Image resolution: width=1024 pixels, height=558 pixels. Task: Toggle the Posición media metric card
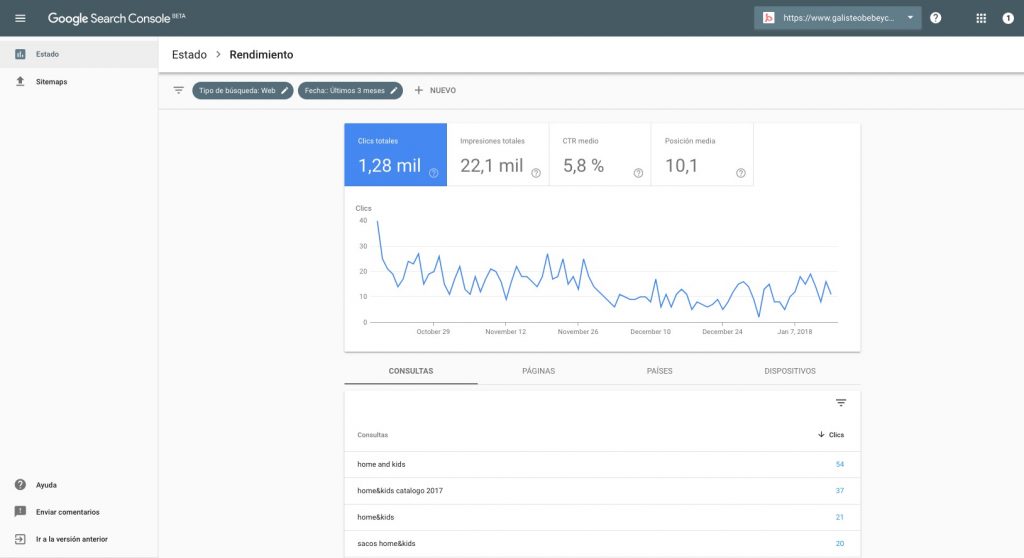coord(701,155)
